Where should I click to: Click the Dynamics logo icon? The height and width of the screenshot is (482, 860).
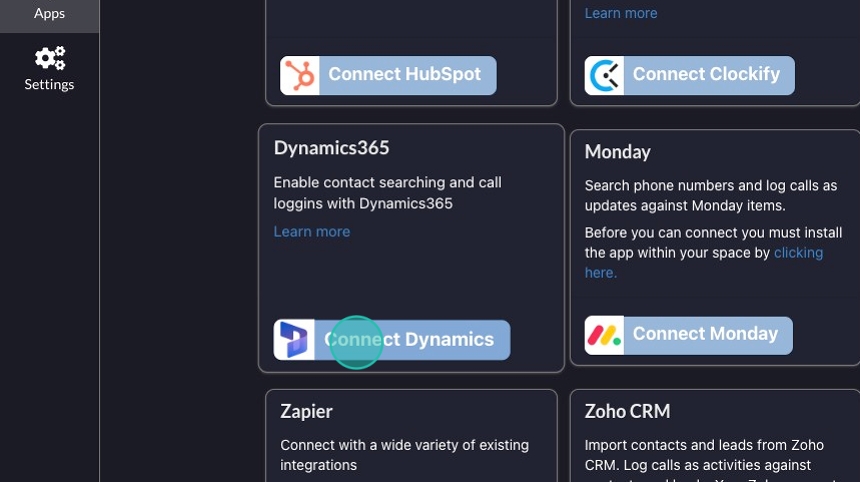tap(294, 340)
